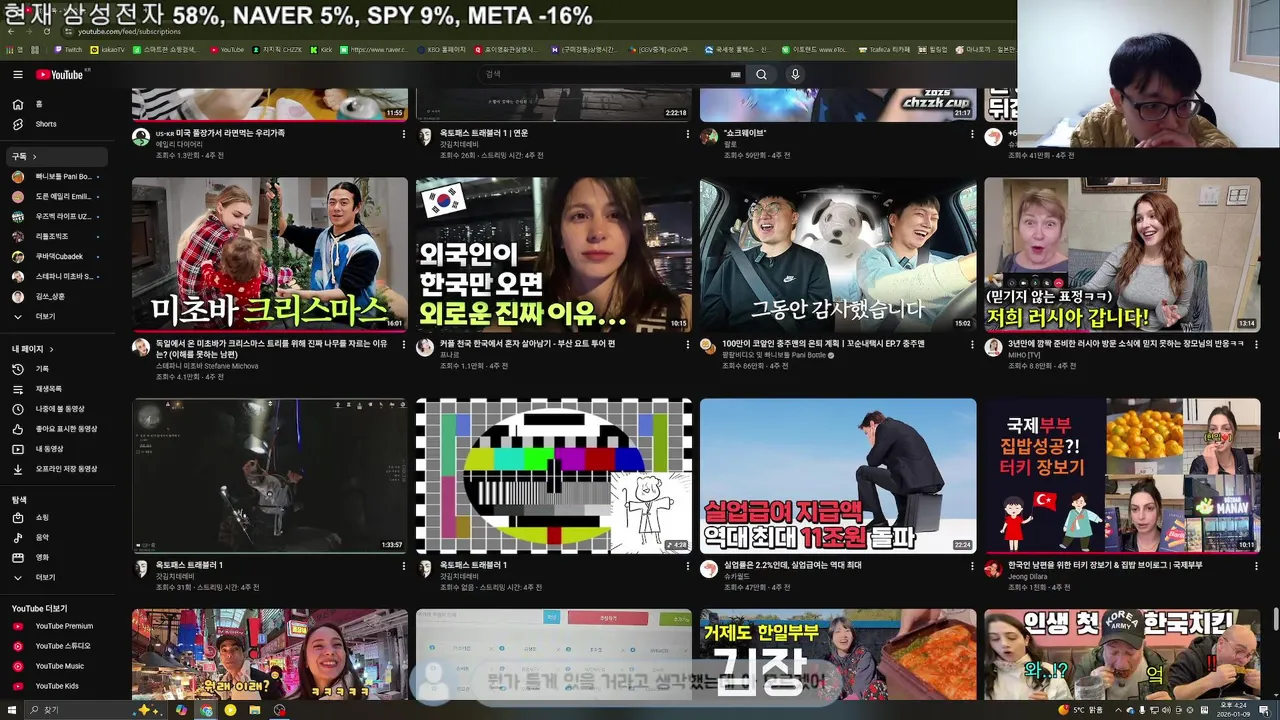Open title 3년만에 깜짝 준비한 러시아 방문
Image resolution: width=1280 pixels, height=720 pixels.
pyautogui.click(x=1126, y=344)
